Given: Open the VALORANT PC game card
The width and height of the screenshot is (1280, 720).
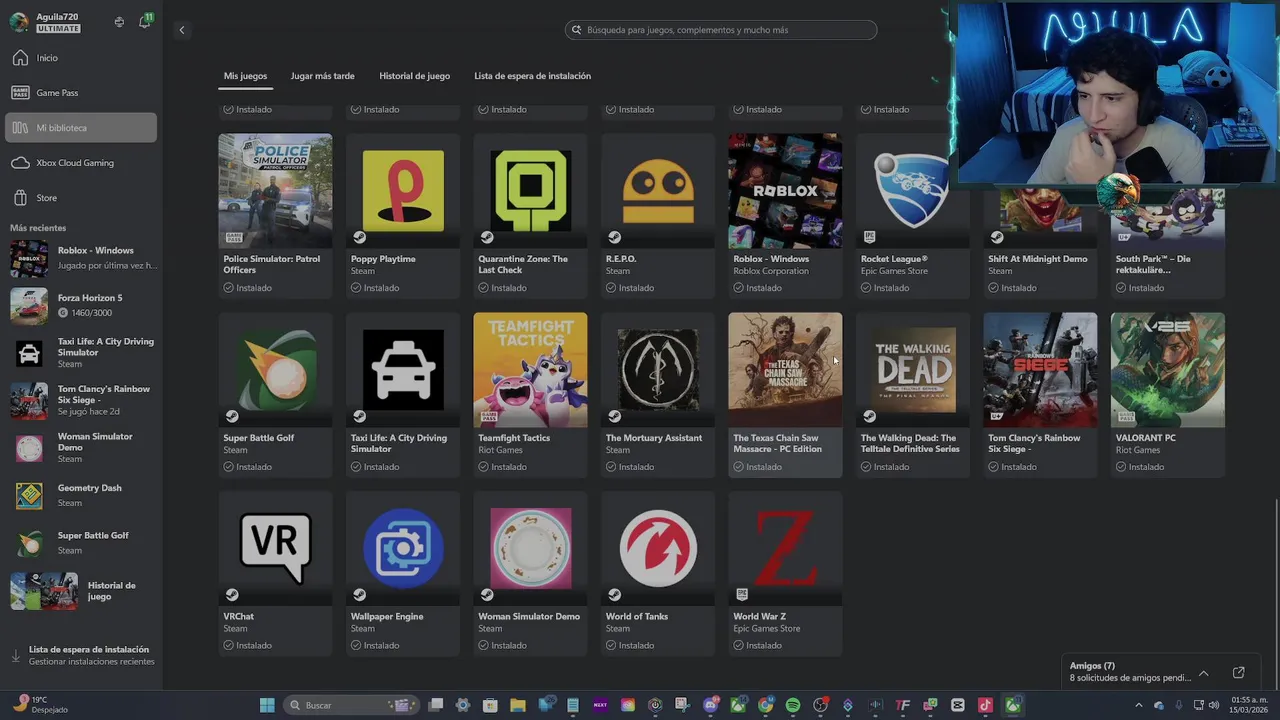Looking at the screenshot, I should [1168, 394].
